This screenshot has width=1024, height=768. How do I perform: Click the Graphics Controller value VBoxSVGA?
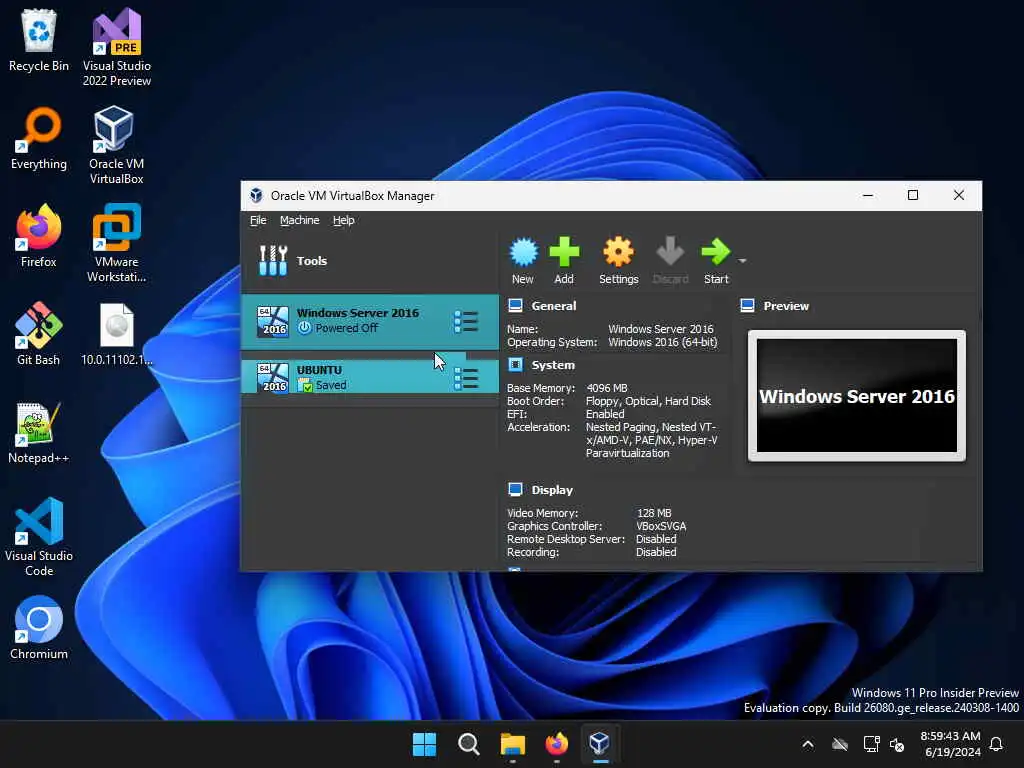point(661,526)
